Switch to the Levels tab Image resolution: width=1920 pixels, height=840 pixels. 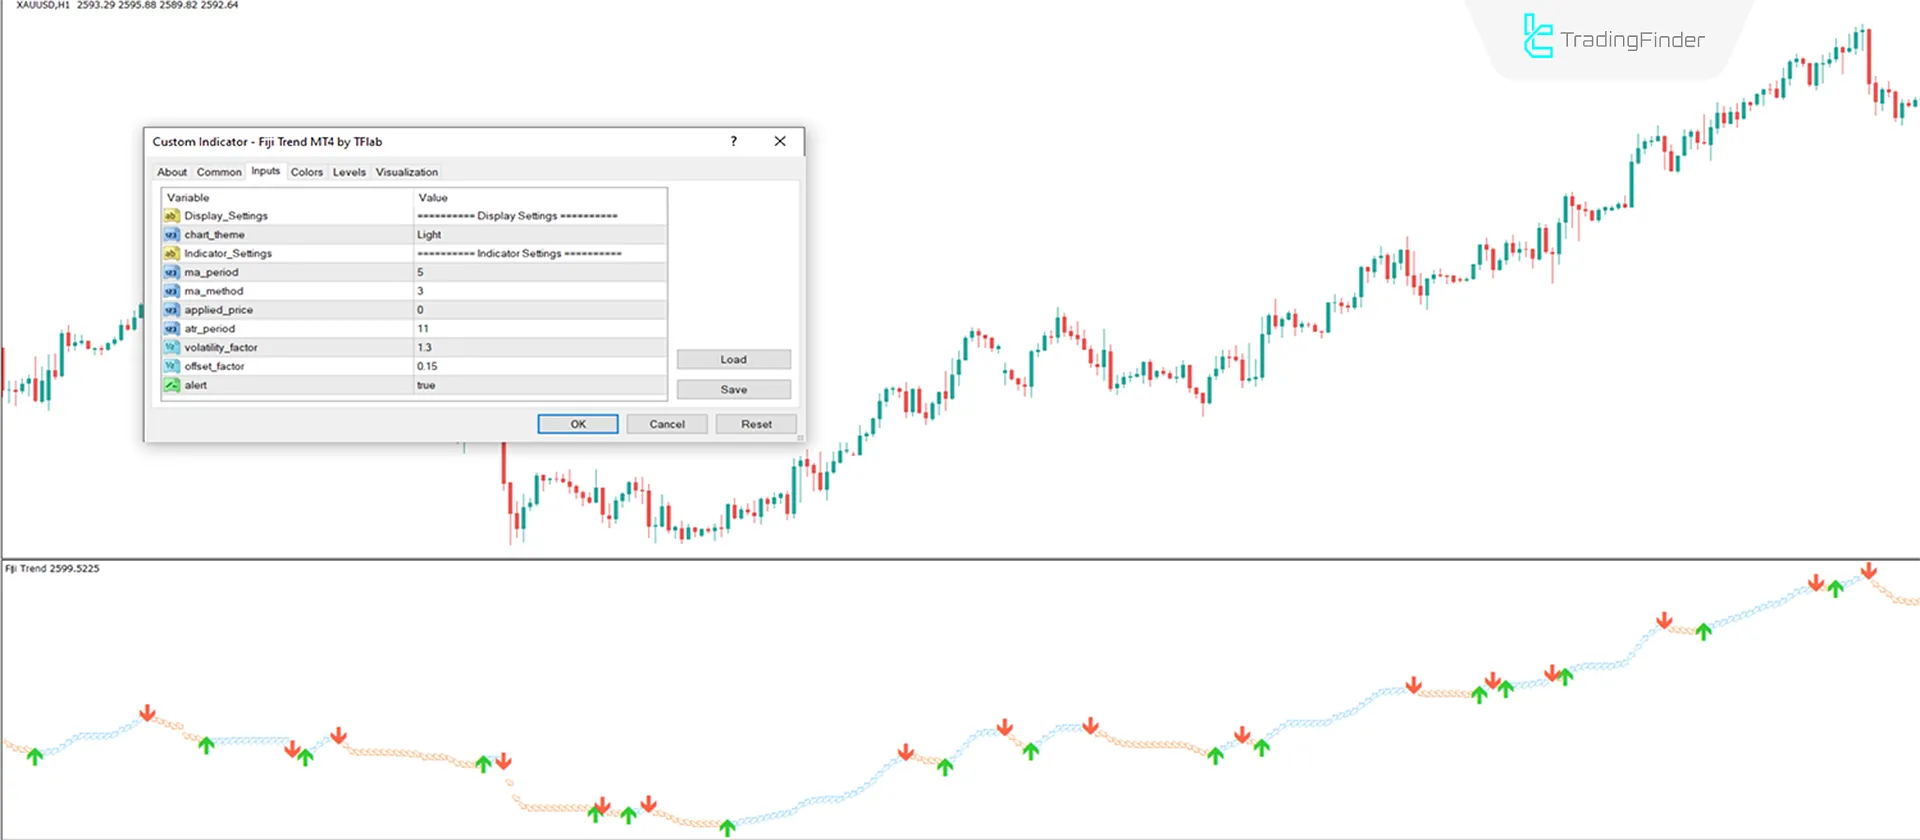click(349, 172)
